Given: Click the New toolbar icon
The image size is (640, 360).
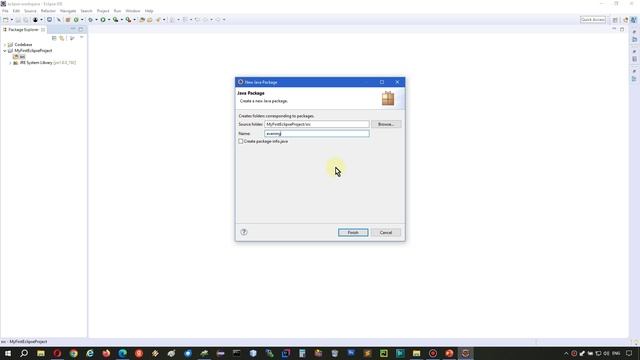Looking at the screenshot, I should coord(5,20).
